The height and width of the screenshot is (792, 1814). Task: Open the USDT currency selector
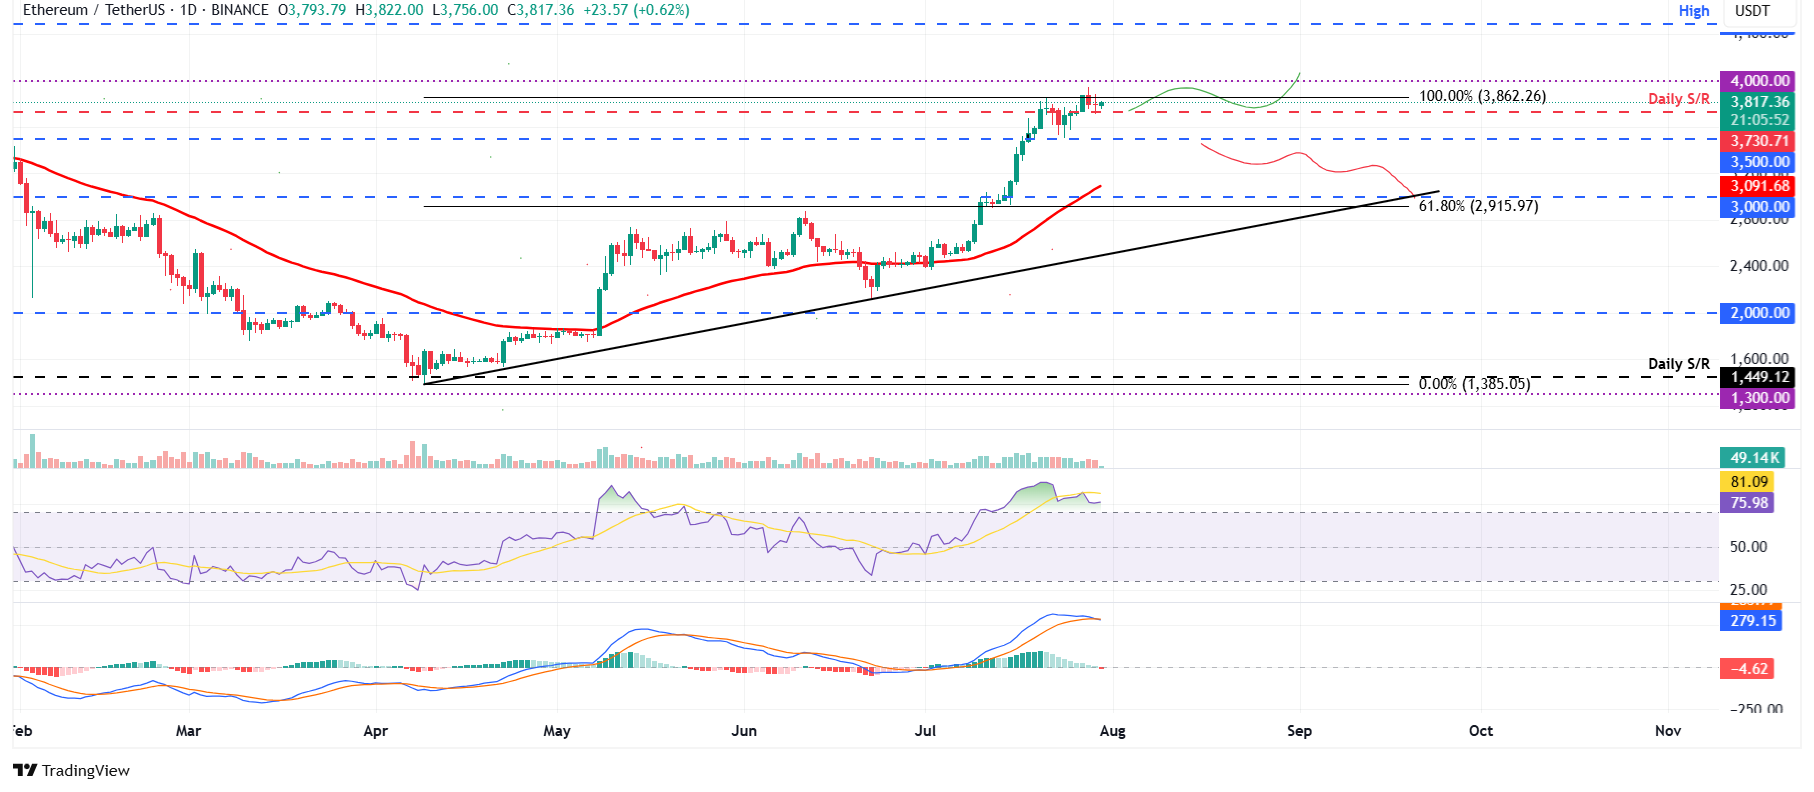point(1752,11)
